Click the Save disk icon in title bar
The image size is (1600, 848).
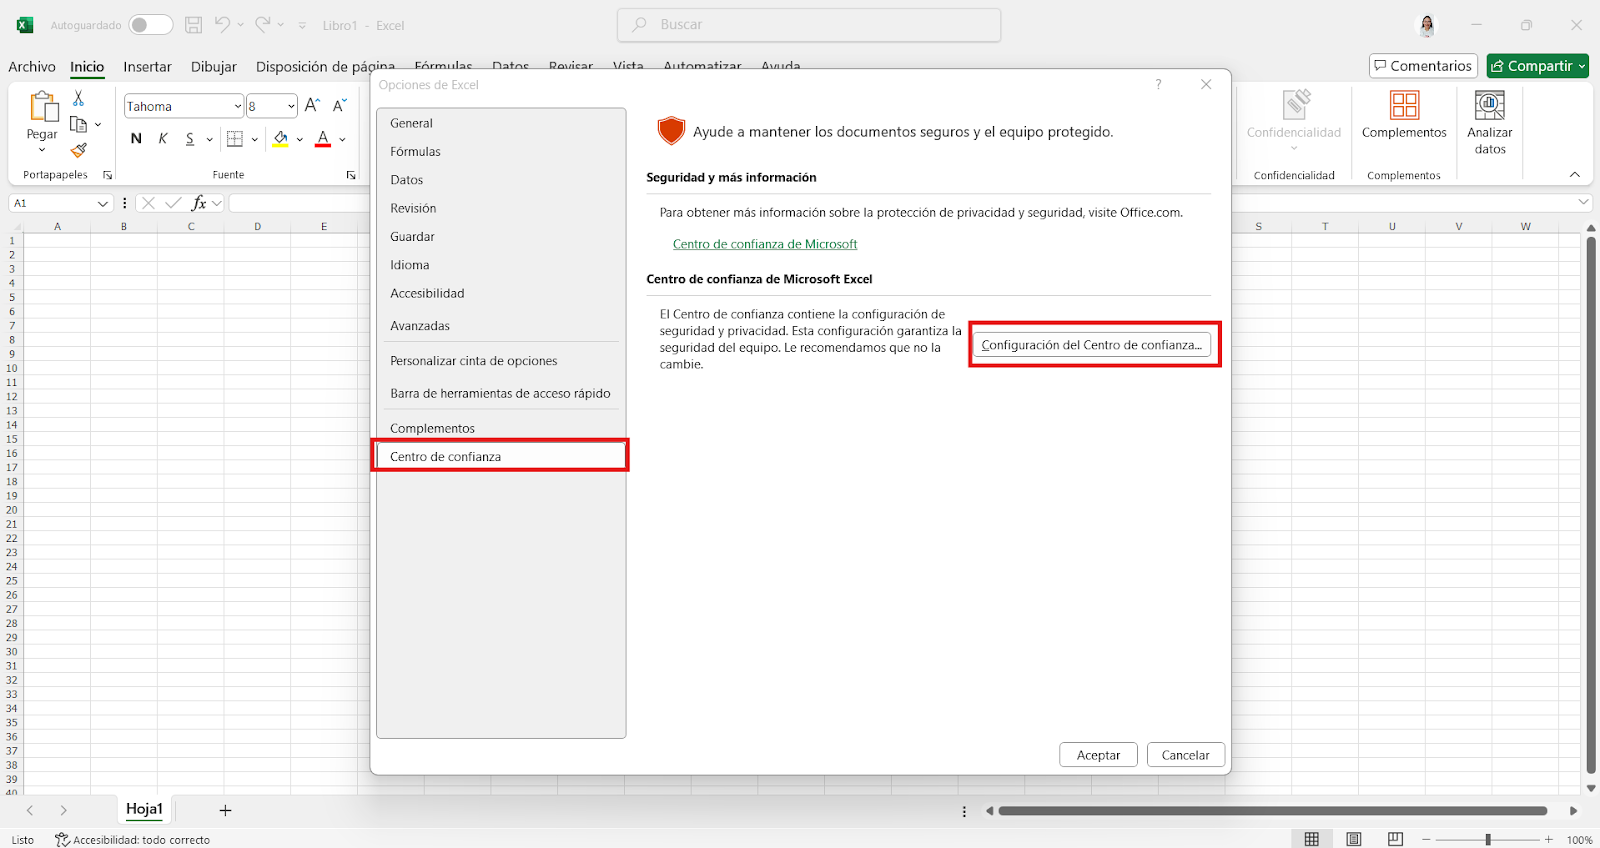tap(194, 25)
